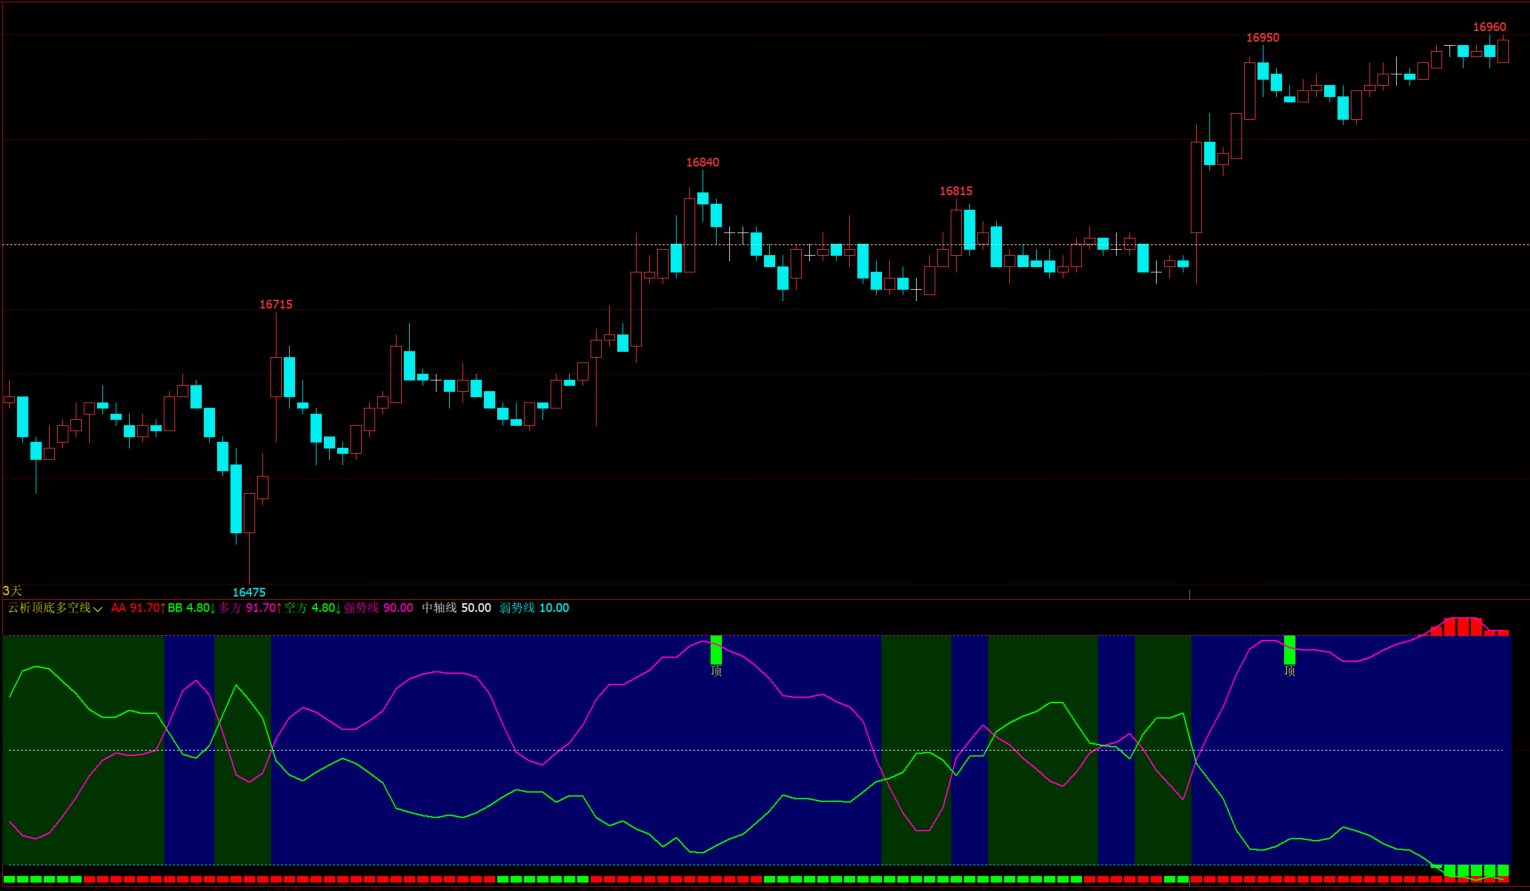Click the dotted 中轴线 midline in indicator

point(756,750)
